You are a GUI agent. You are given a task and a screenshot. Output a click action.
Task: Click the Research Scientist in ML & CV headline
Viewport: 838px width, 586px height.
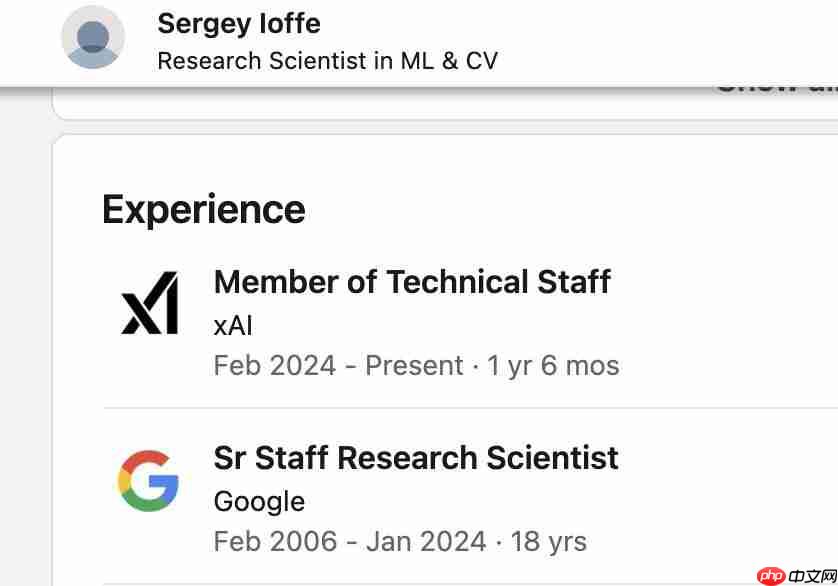tap(327, 60)
